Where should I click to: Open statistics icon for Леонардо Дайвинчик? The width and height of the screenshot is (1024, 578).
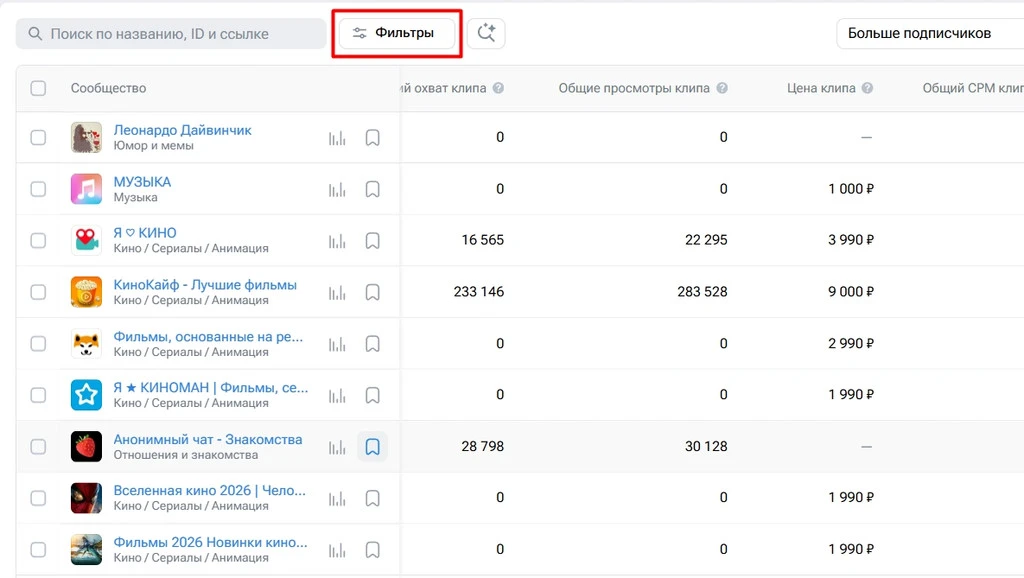pos(337,138)
